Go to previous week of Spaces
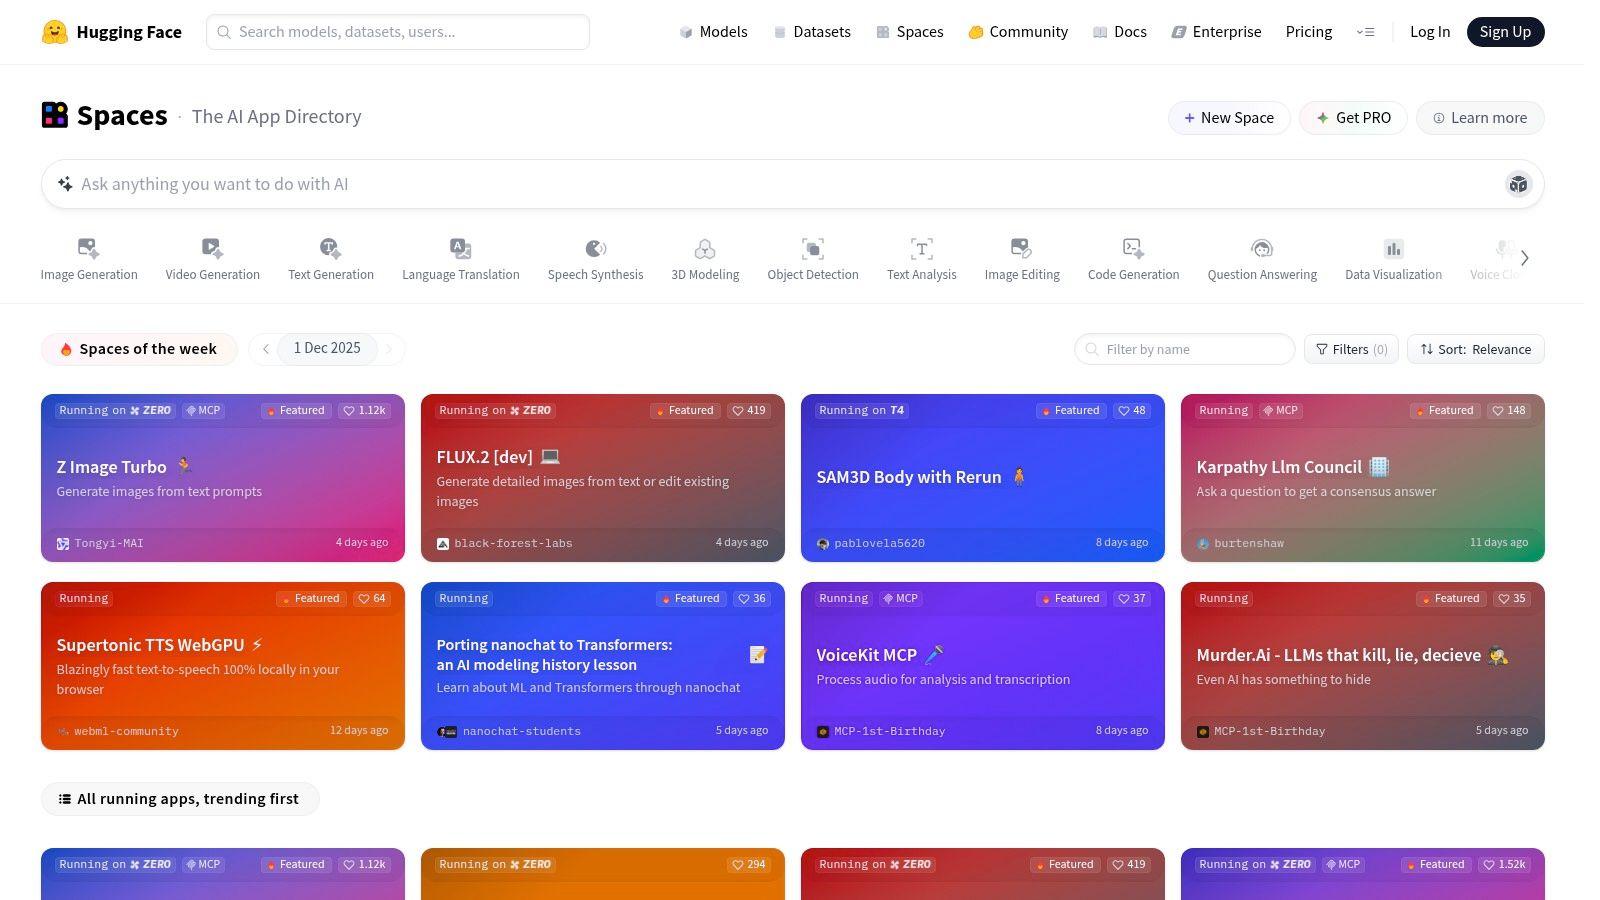Screen dimensions: 1600x900 tap(265, 349)
